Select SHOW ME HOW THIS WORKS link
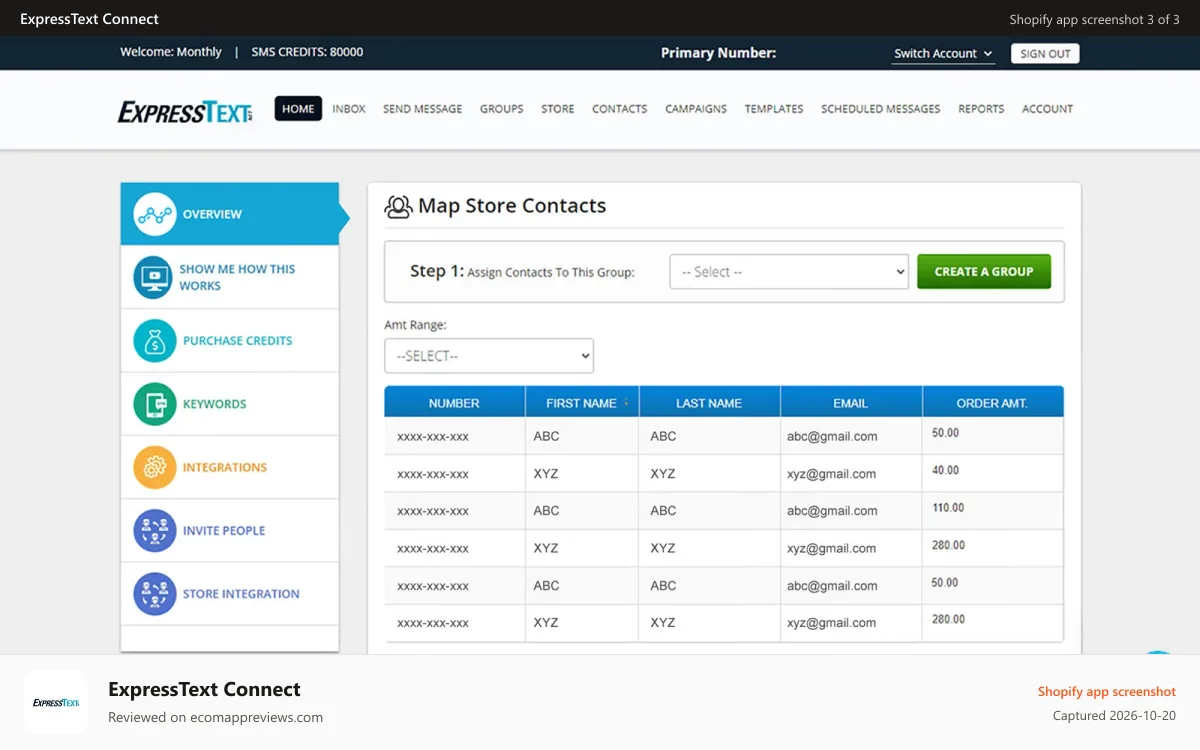1200x750 pixels. [x=237, y=277]
